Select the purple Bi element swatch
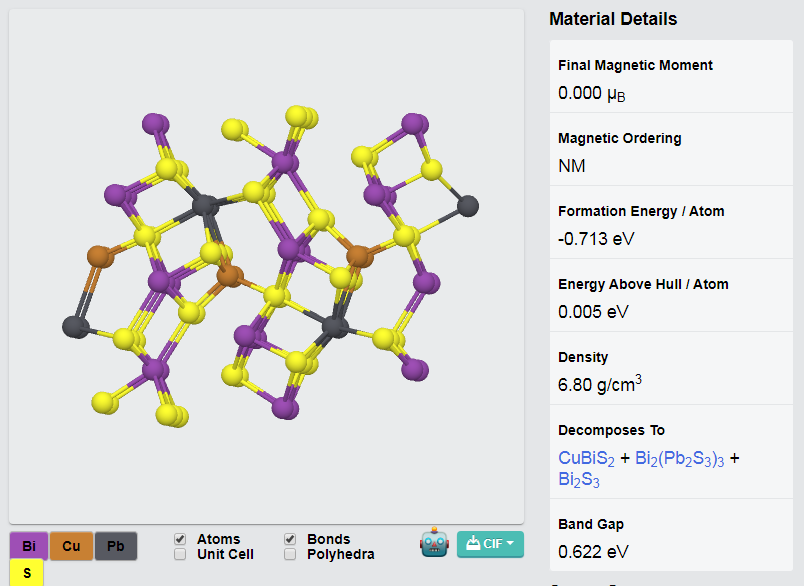The width and height of the screenshot is (804, 586). click(29, 546)
